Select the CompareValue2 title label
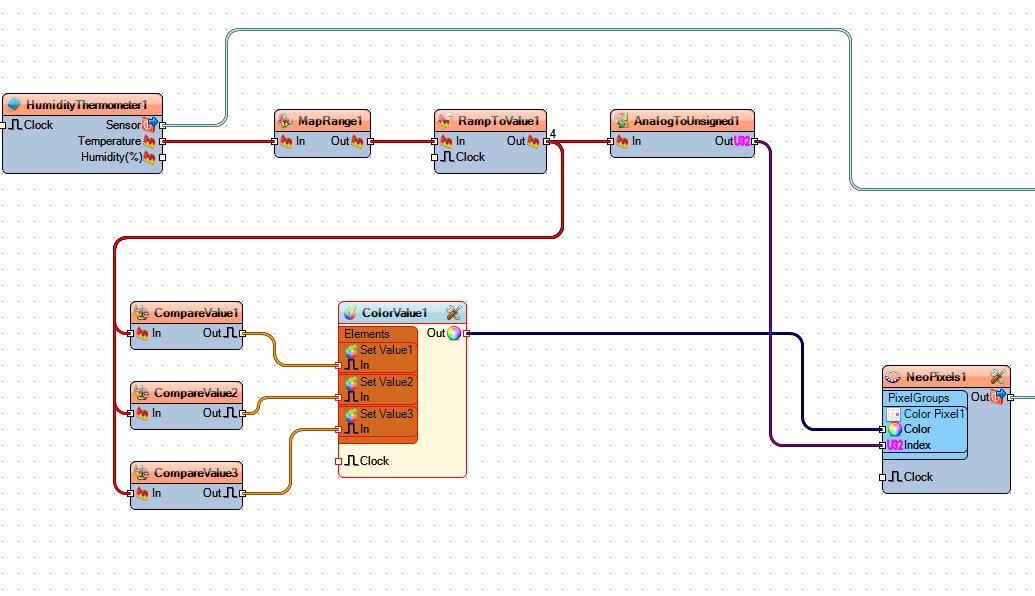 pyautogui.click(x=195, y=393)
